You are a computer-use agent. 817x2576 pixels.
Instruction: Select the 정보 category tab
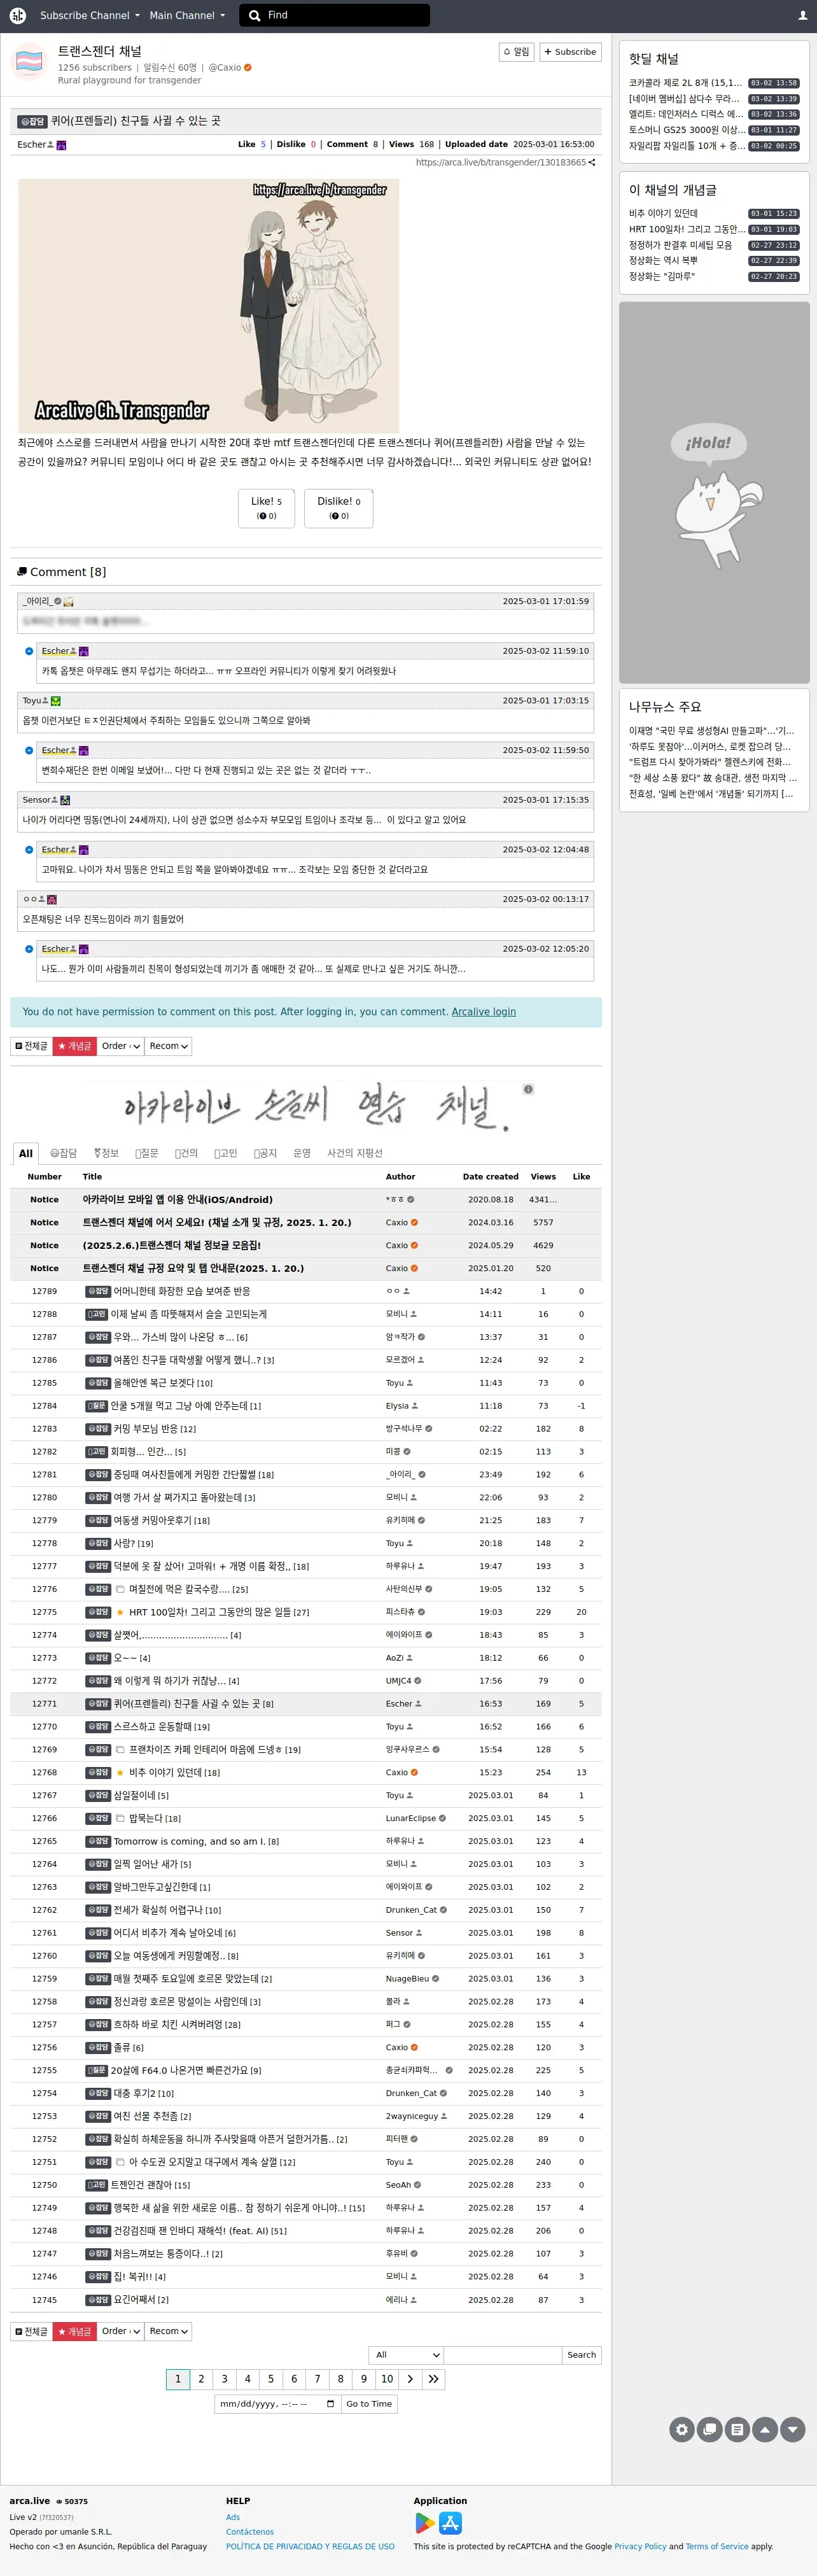click(x=106, y=1153)
